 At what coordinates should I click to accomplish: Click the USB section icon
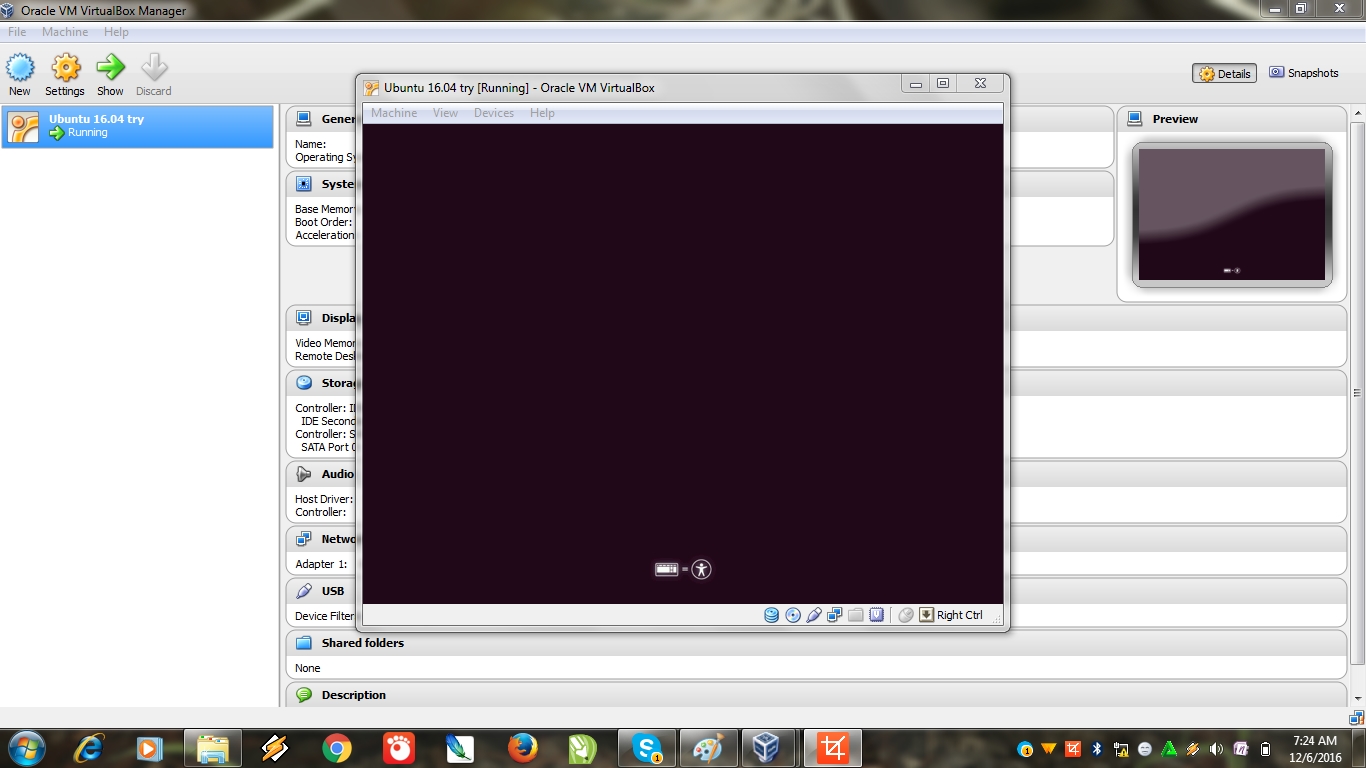tap(304, 591)
